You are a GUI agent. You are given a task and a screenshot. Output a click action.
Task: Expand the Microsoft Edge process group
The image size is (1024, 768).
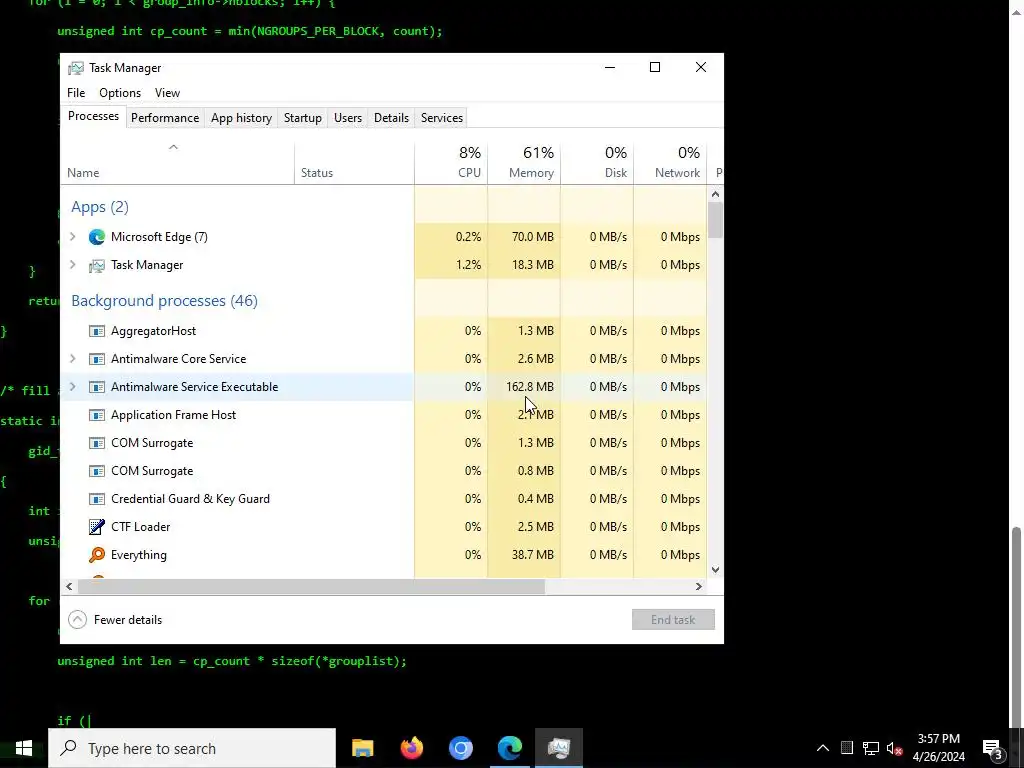72,237
